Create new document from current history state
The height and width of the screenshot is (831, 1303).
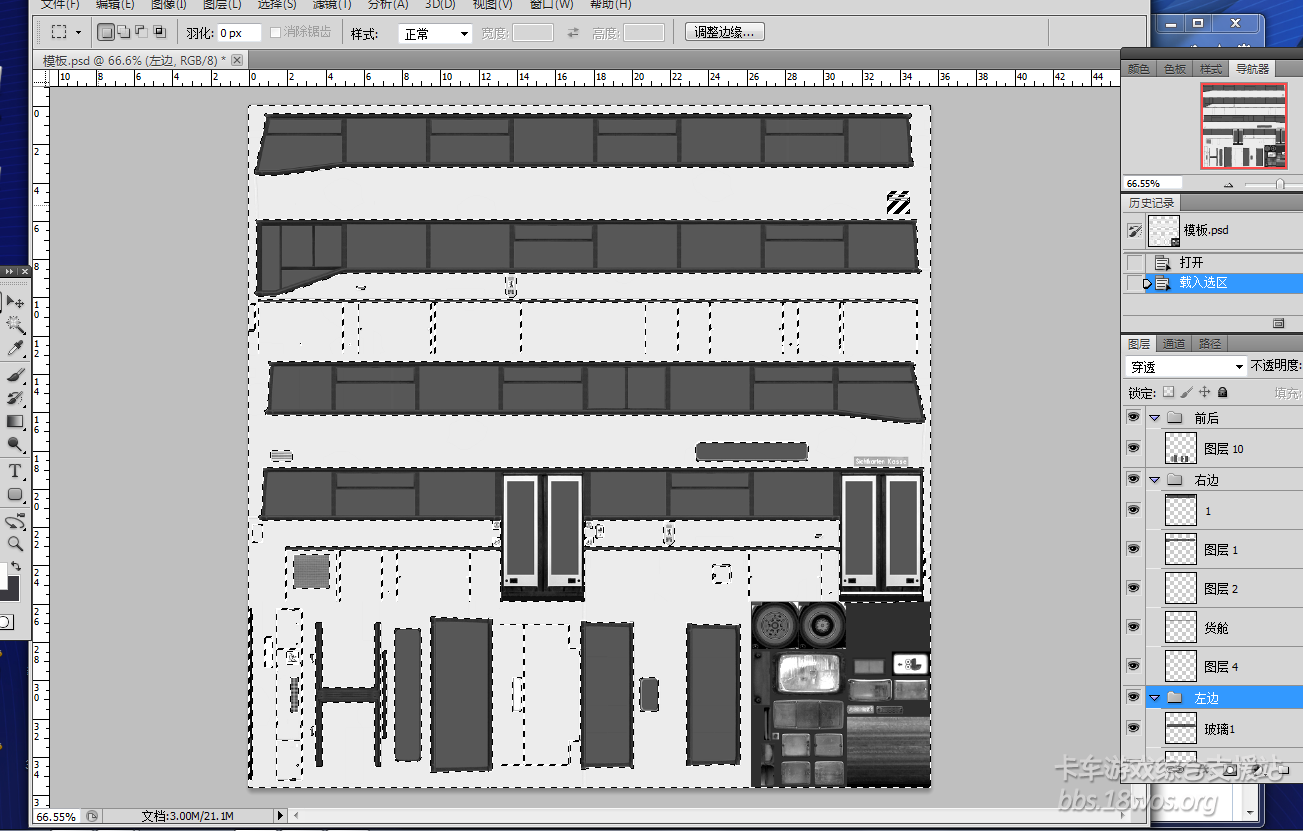pos(1278,324)
